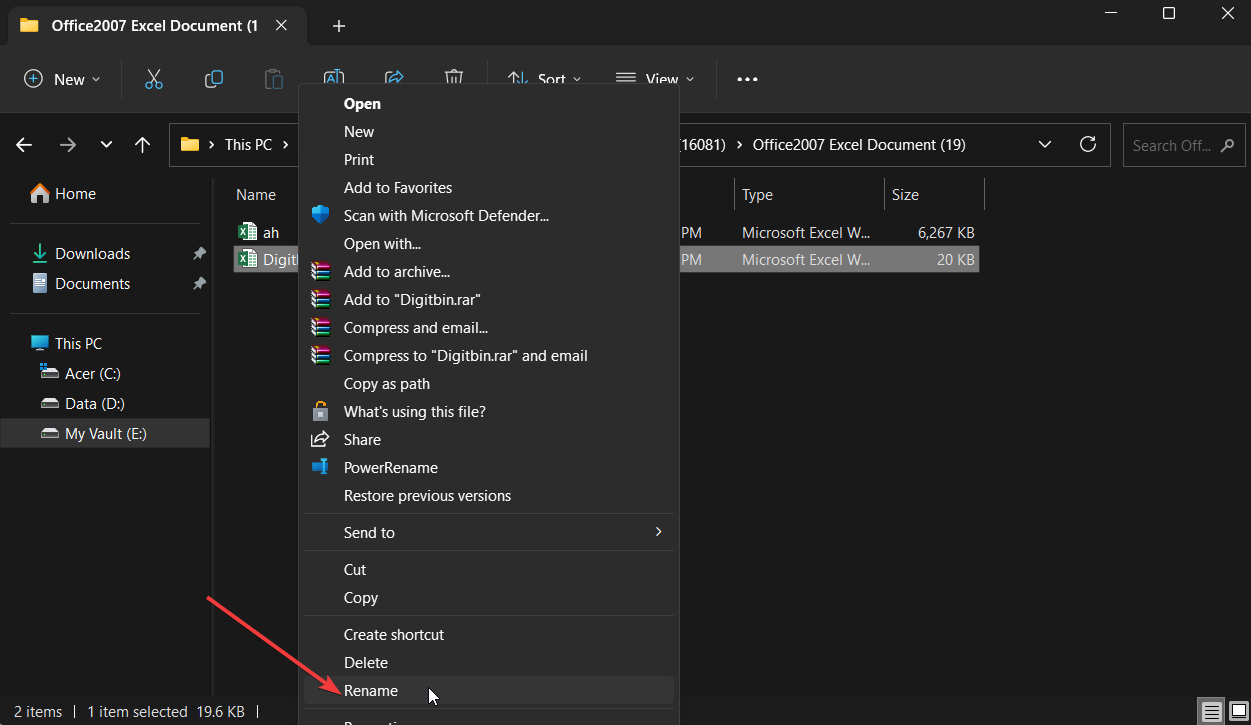Select Compress to "Digitbin.rar" and email

(x=489, y=355)
